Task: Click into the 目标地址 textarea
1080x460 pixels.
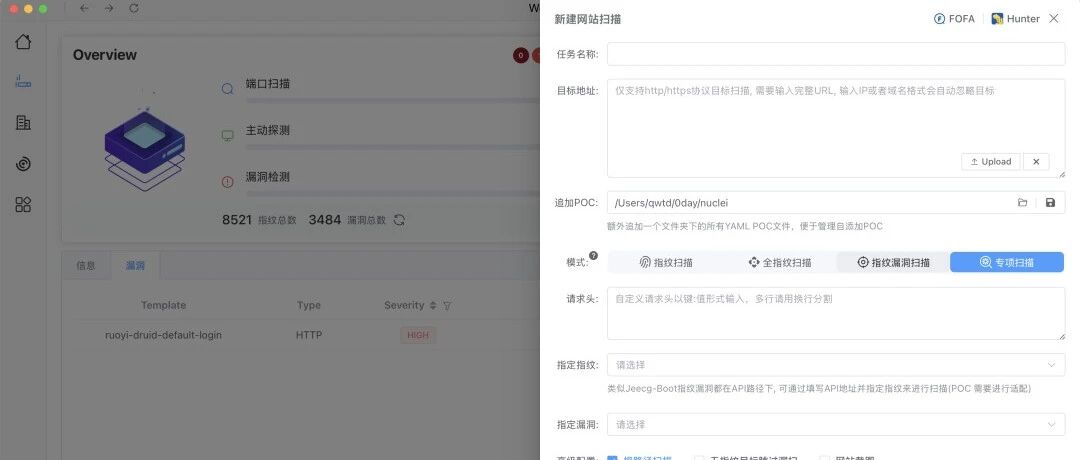Action: (836, 128)
